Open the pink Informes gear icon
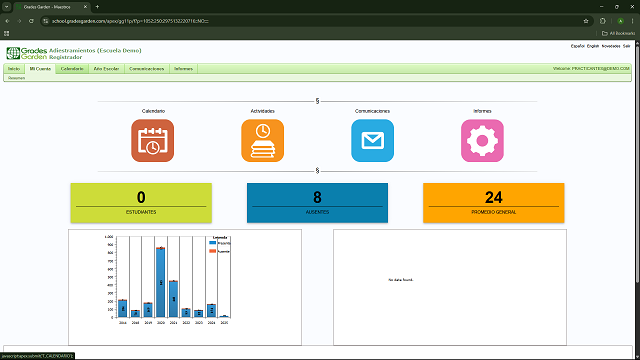 tap(482, 140)
